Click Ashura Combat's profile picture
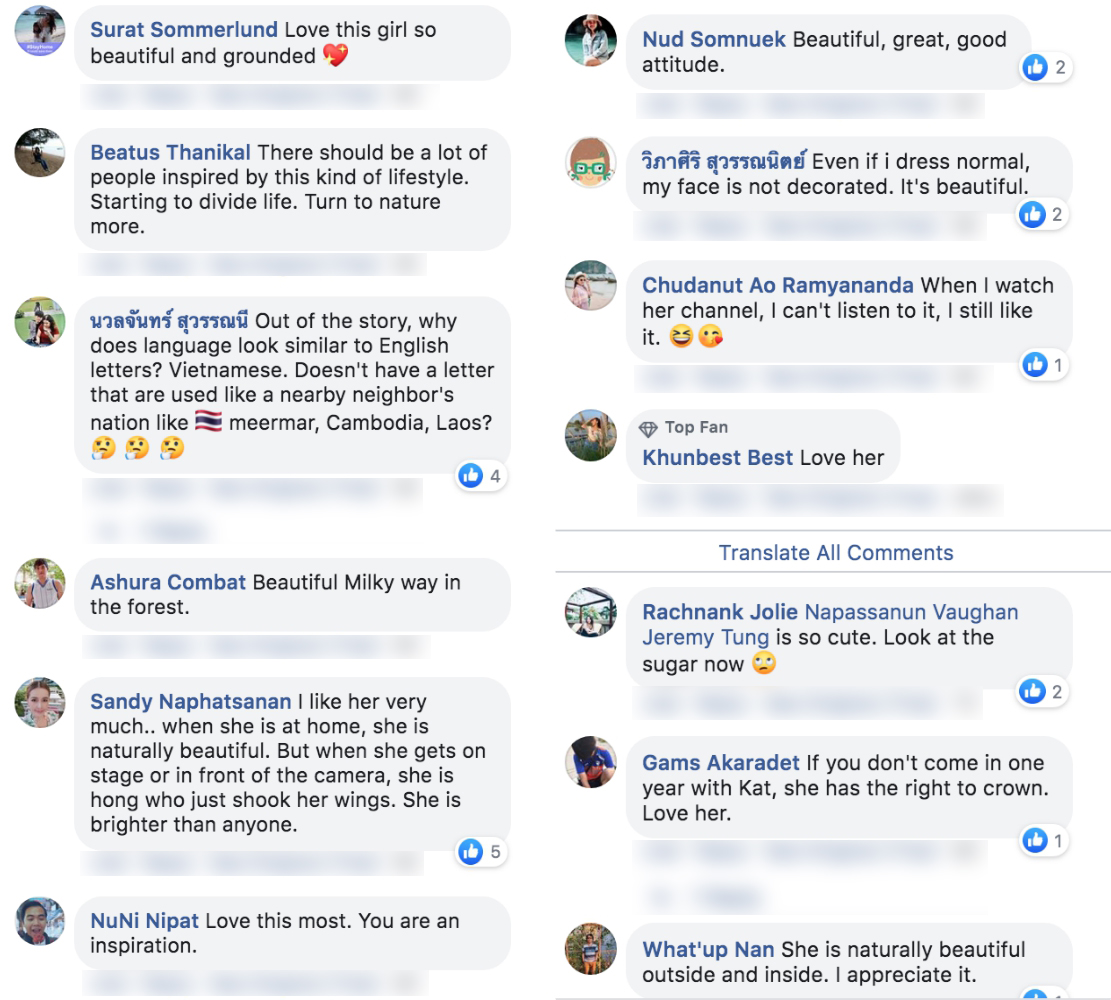Image resolution: width=1111 pixels, height=1000 pixels. pyautogui.click(x=40, y=584)
